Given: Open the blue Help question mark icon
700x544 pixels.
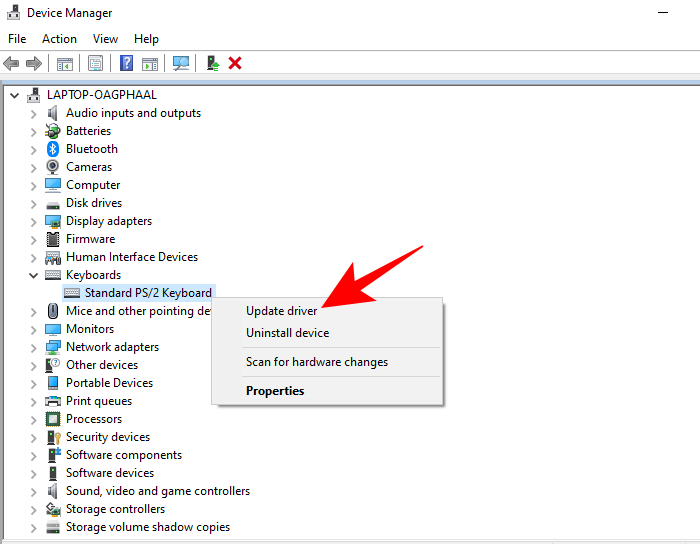Looking at the screenshot, I should (126, 63).
